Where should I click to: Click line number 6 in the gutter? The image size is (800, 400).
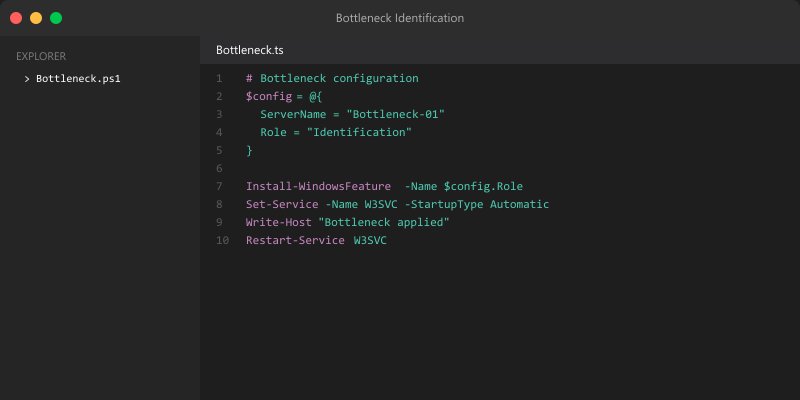coord(219,168)
